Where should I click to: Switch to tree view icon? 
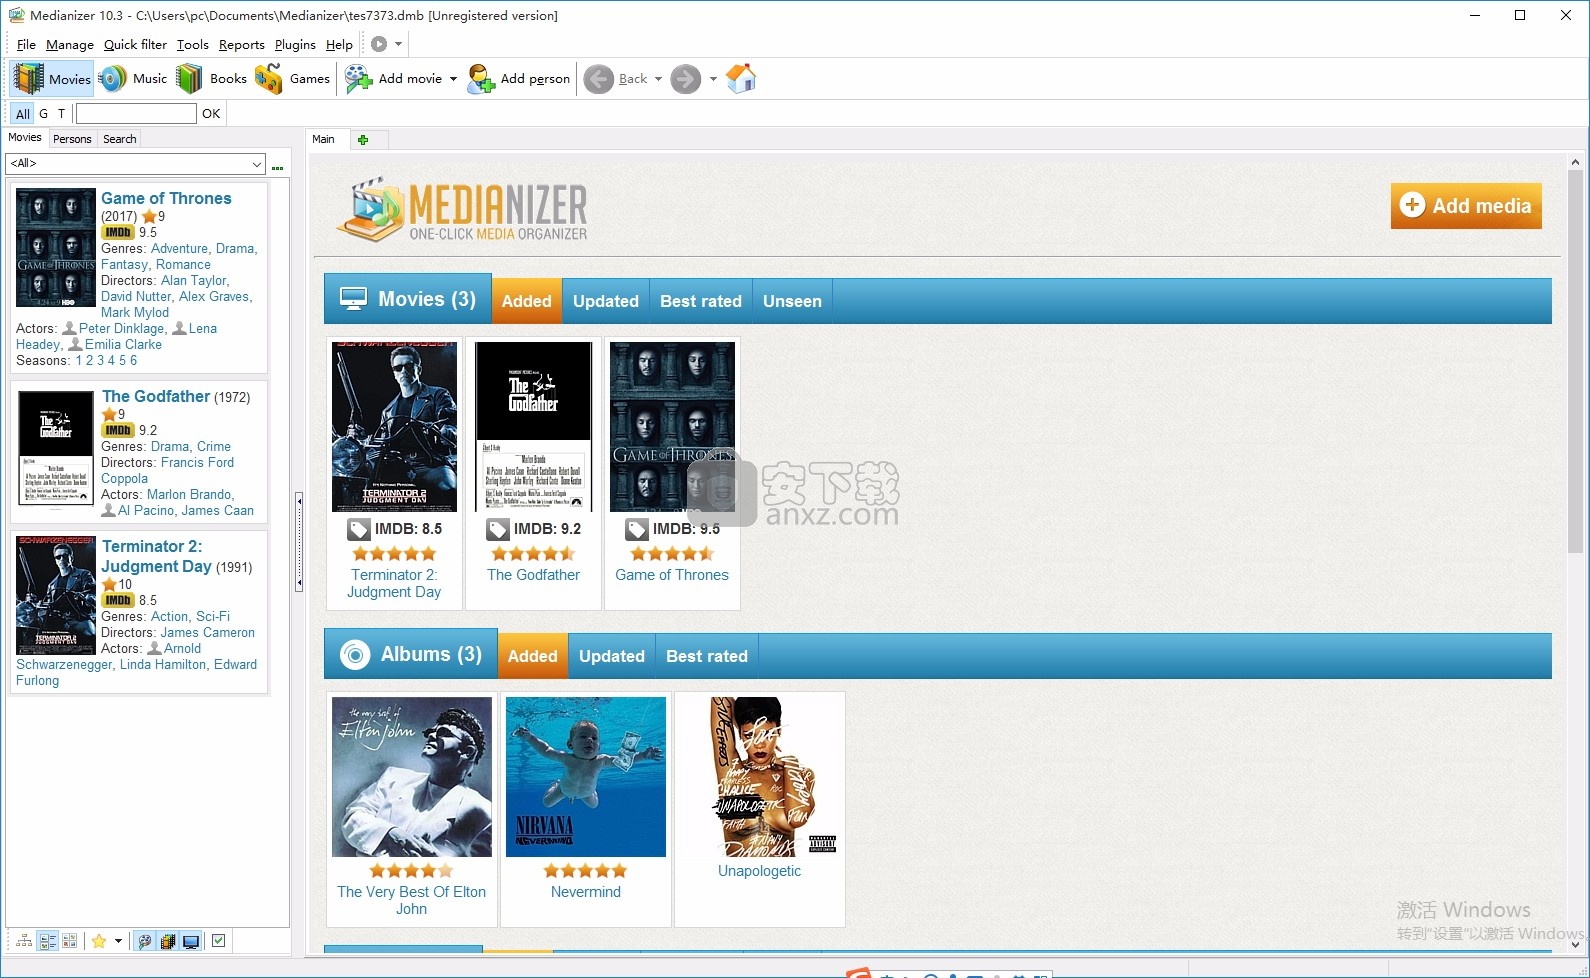click(x=24, y=941)
